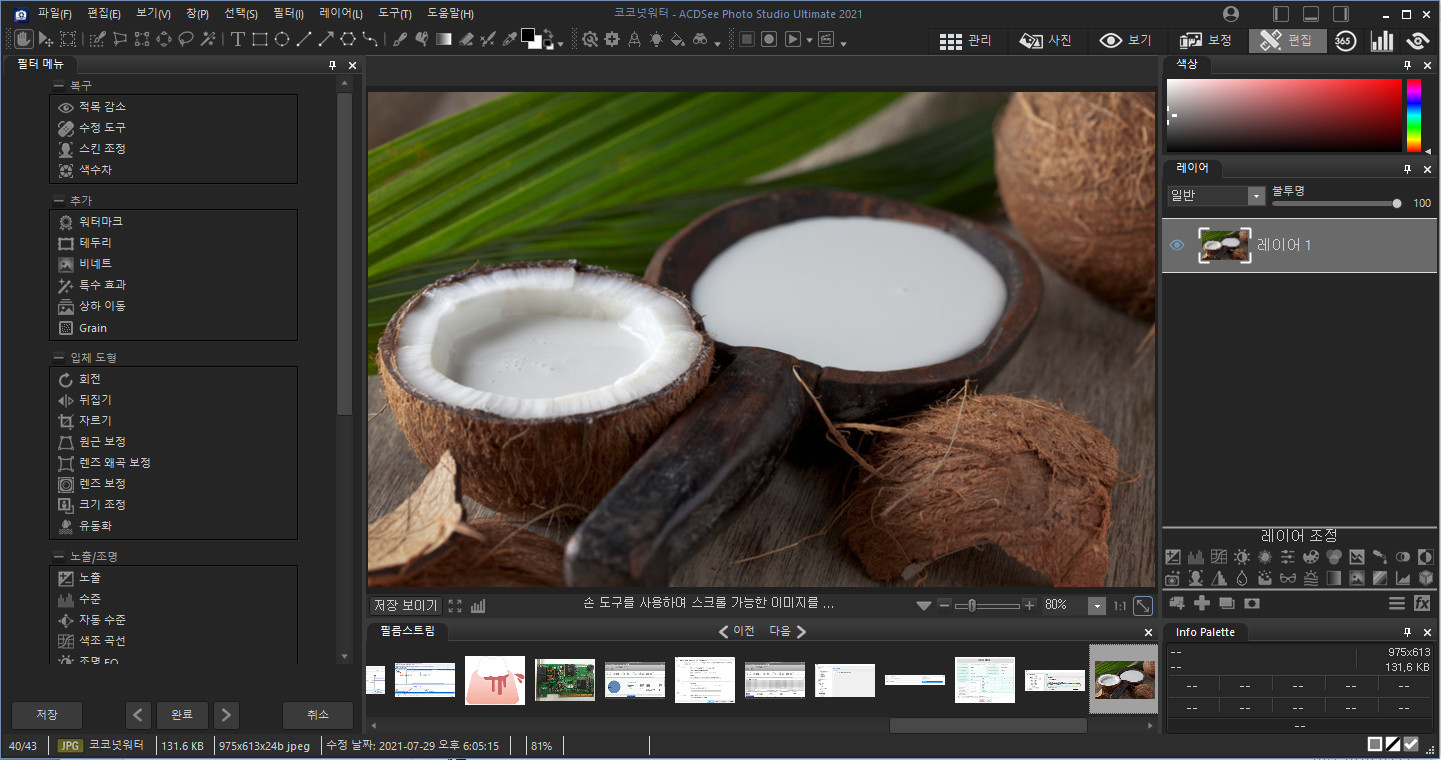The height and width of the screenshot is (760, 1441).
Task: Click the binoculars icon in the toolbar
Action: pyautogui.click(x=700, y=39)
